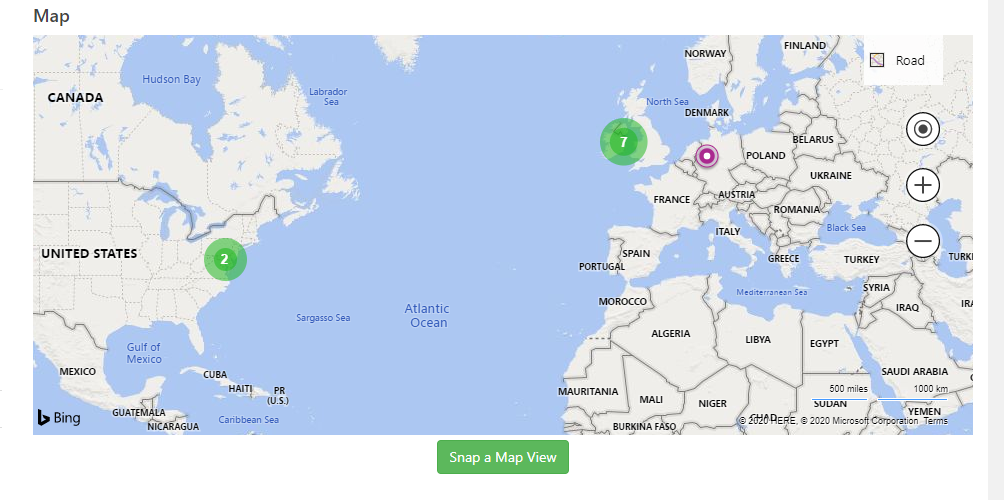Open the green cluster marked 7
The height and width of the screenshot is (500, 1004).
pos(624,142)
